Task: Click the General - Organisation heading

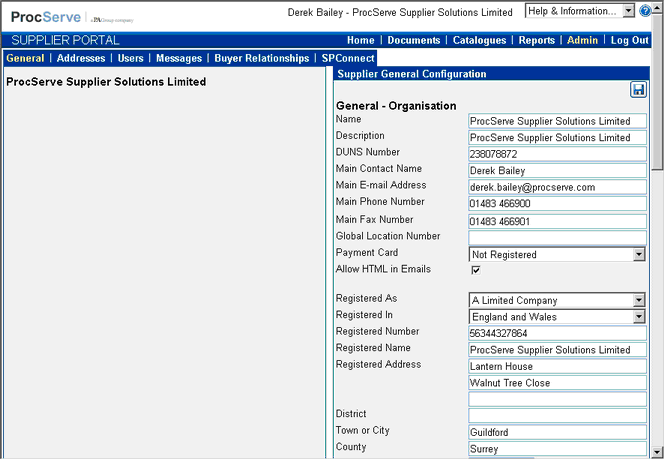Action: point(396,106)
